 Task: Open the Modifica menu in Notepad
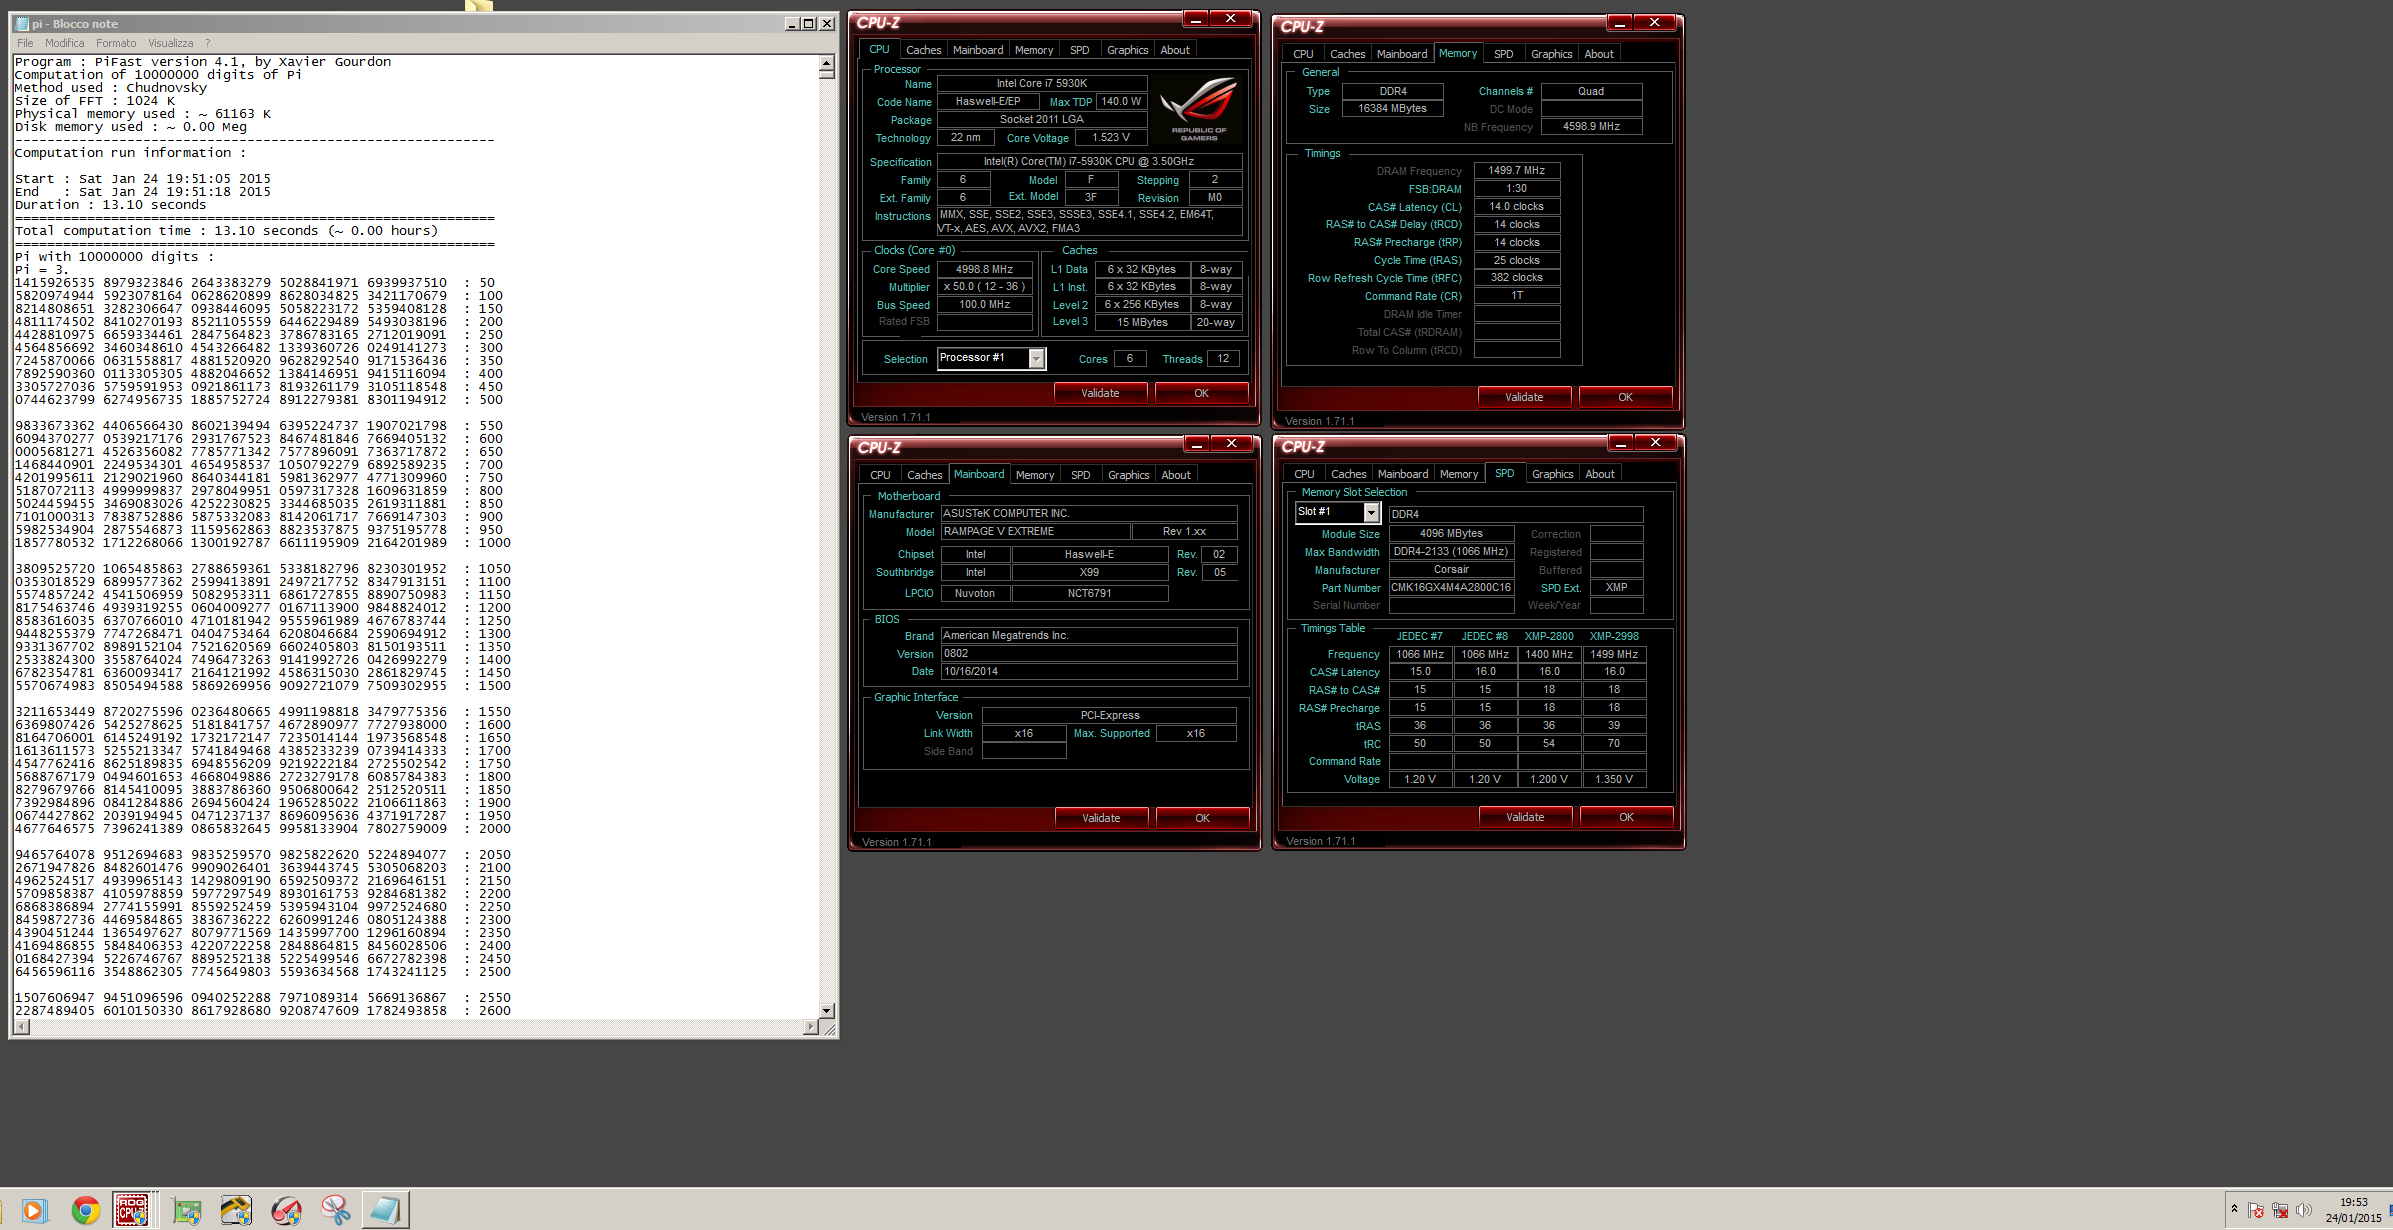pyautogui.click(x=65, y=43)
